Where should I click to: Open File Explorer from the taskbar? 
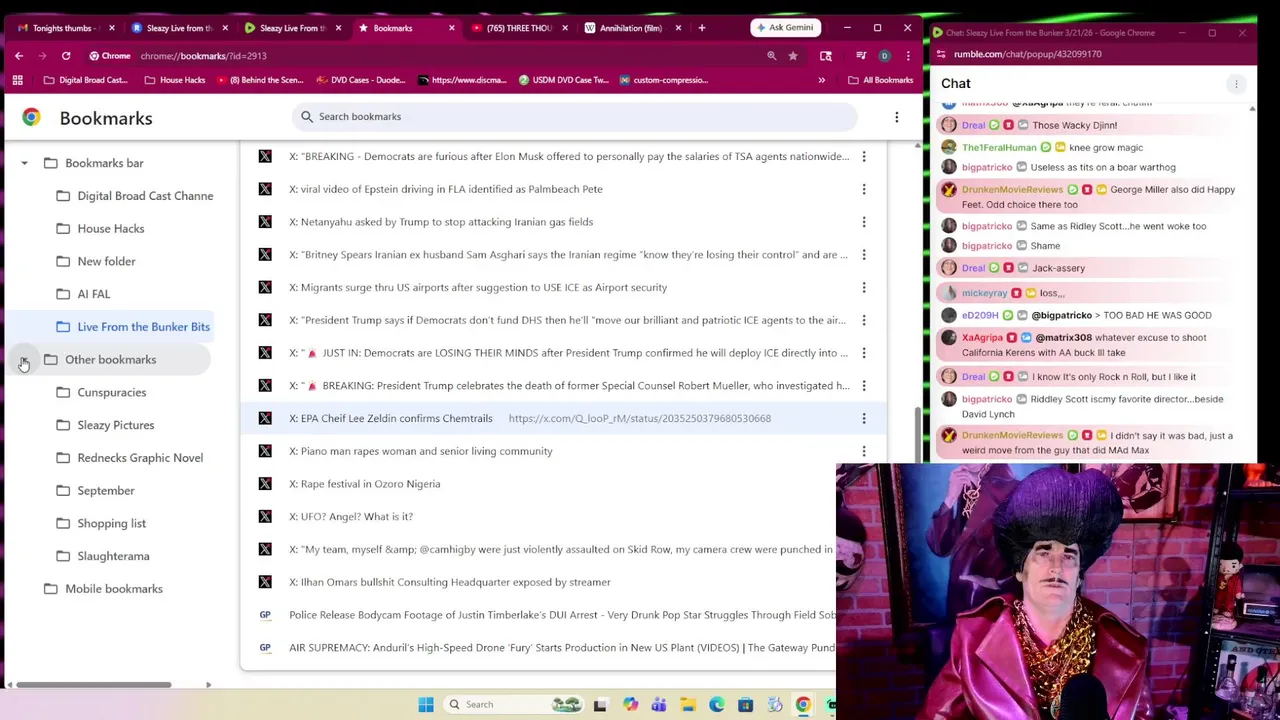tap(688, 704)
